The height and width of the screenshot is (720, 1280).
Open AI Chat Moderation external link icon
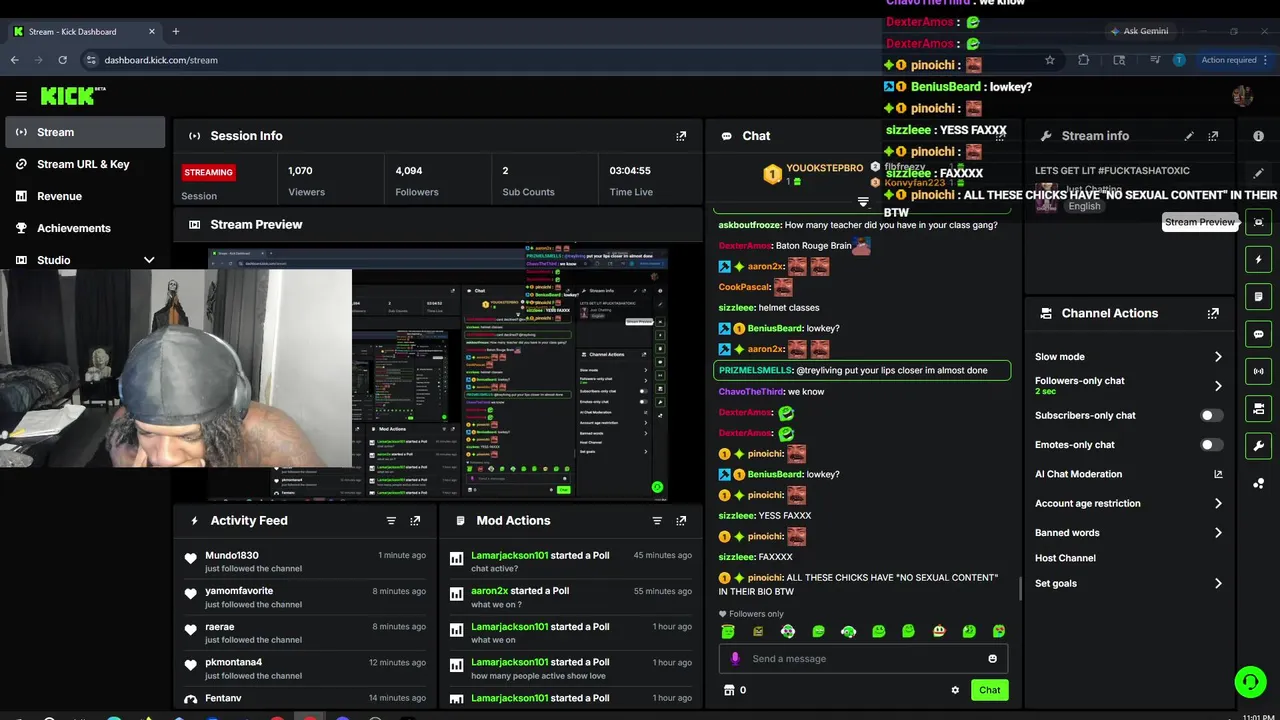[1218, 474]
